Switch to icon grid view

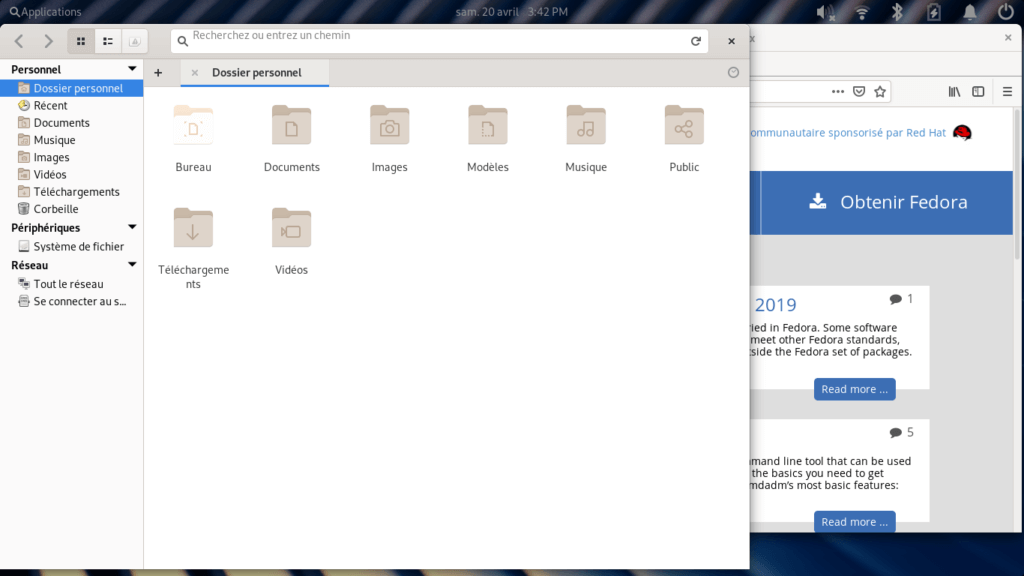(x=81, y=41)
